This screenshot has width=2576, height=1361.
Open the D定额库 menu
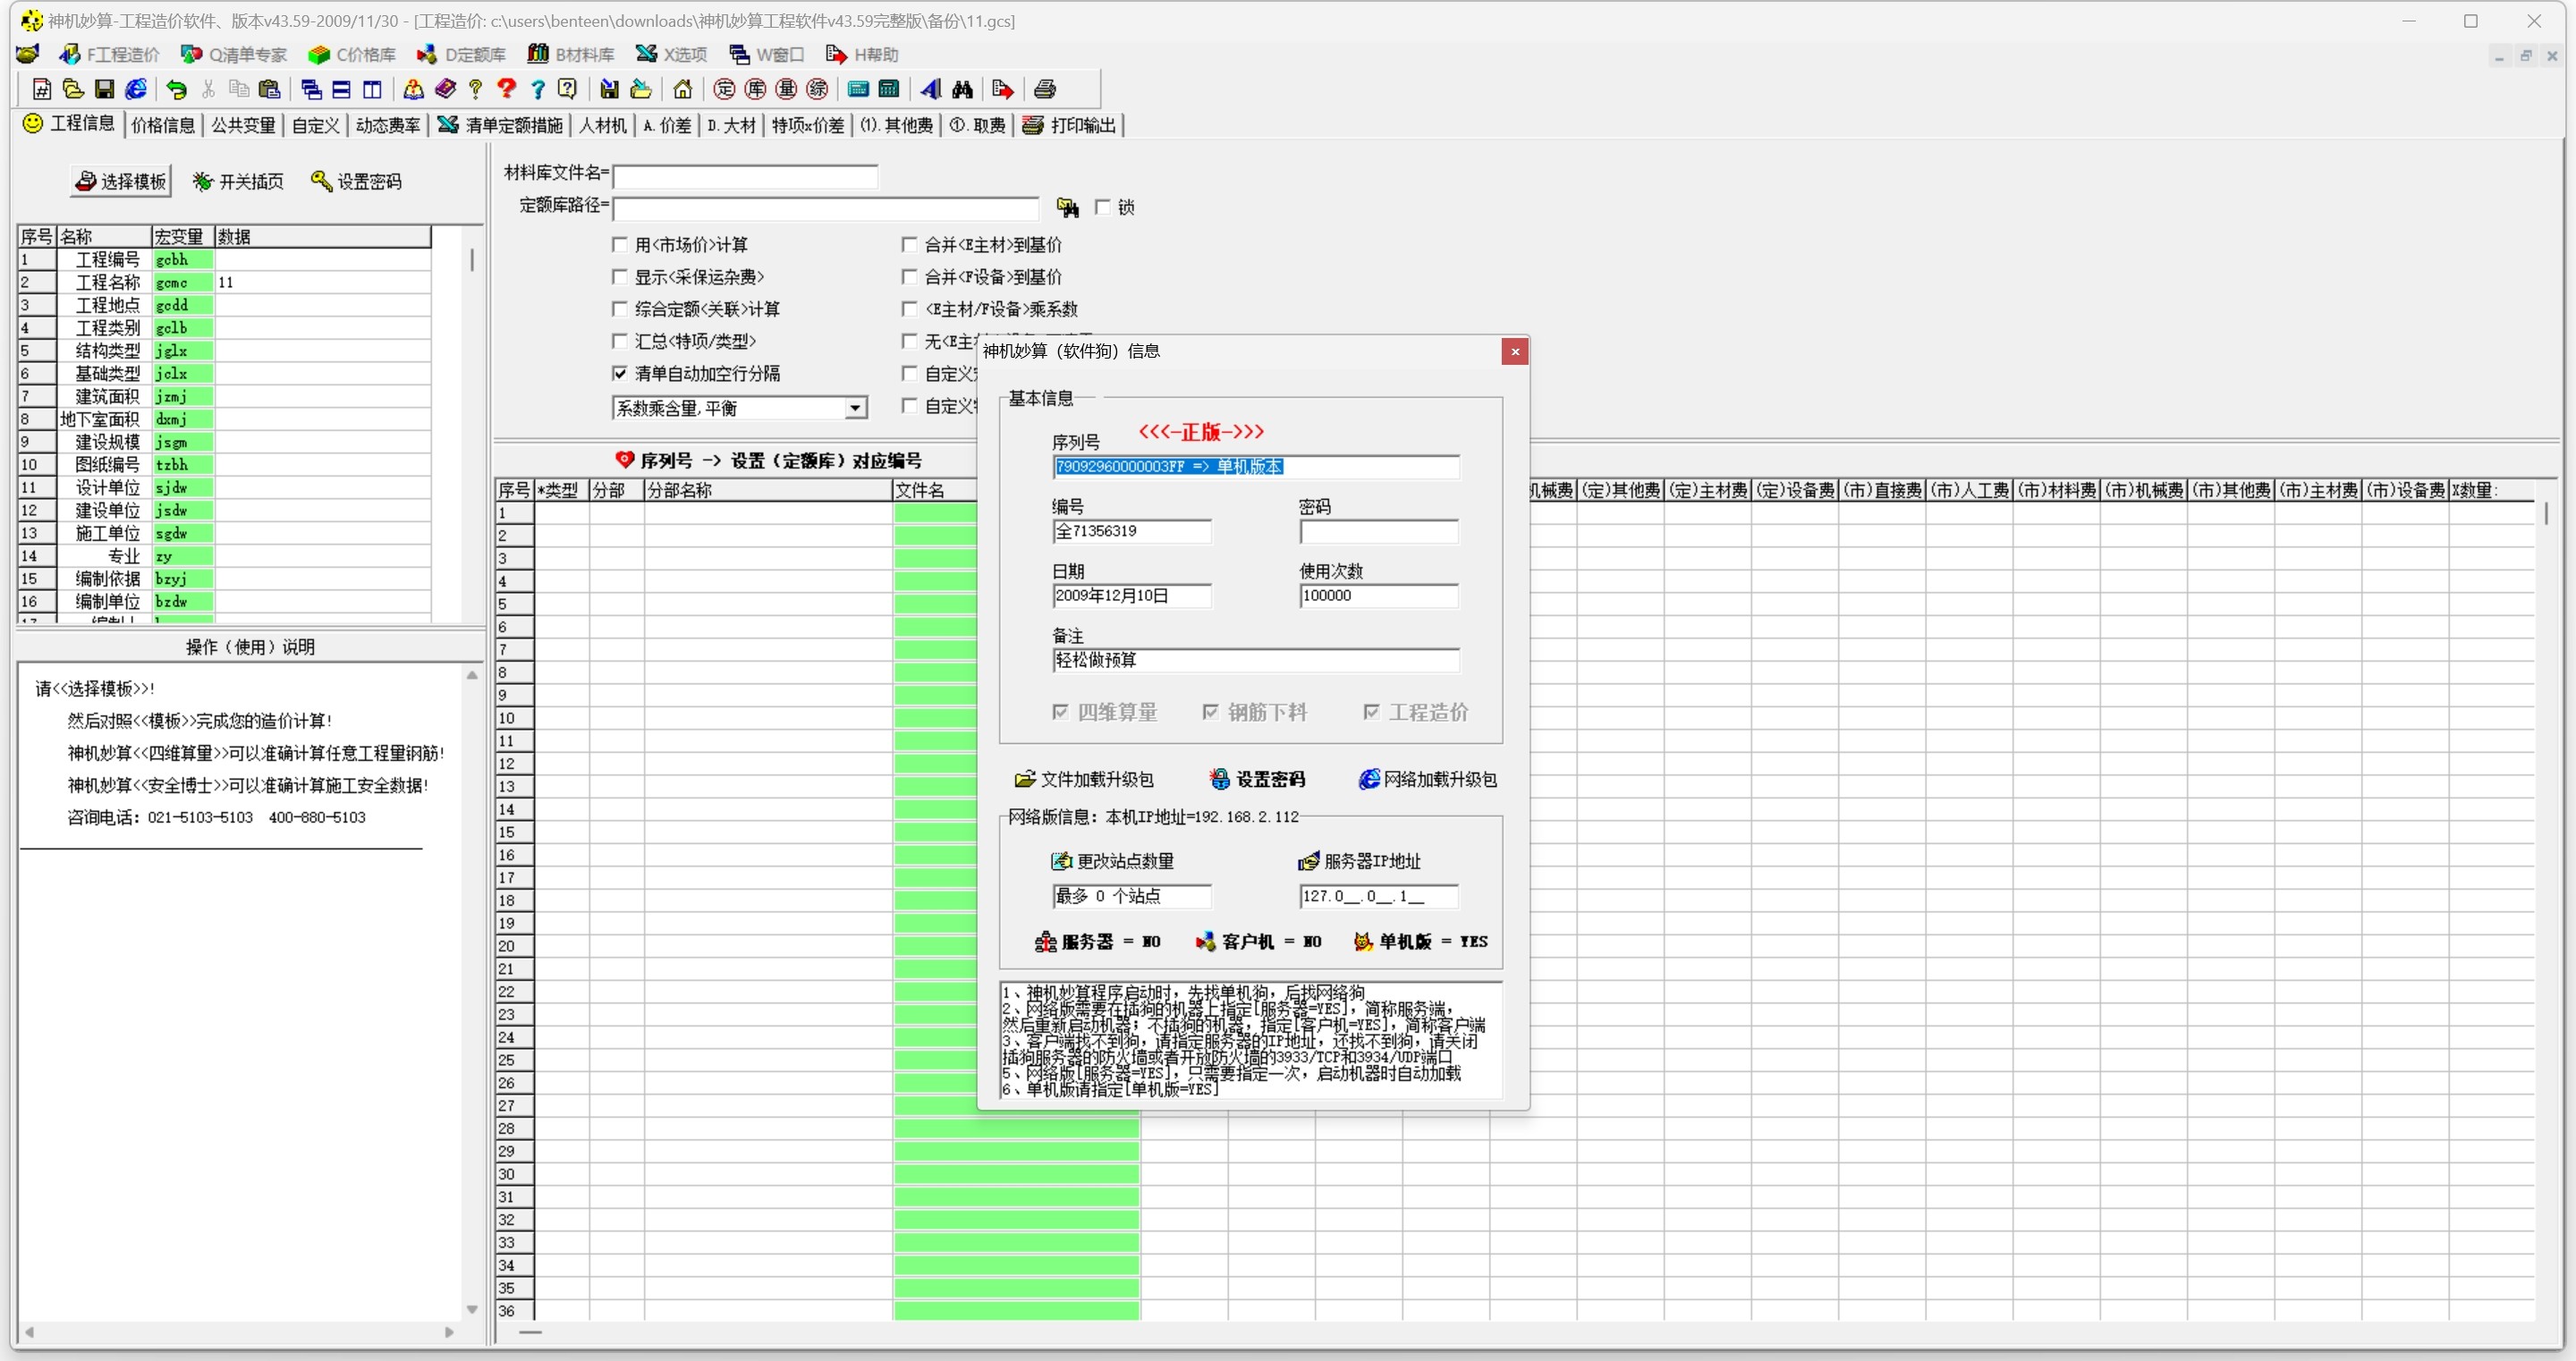[462, 54]
